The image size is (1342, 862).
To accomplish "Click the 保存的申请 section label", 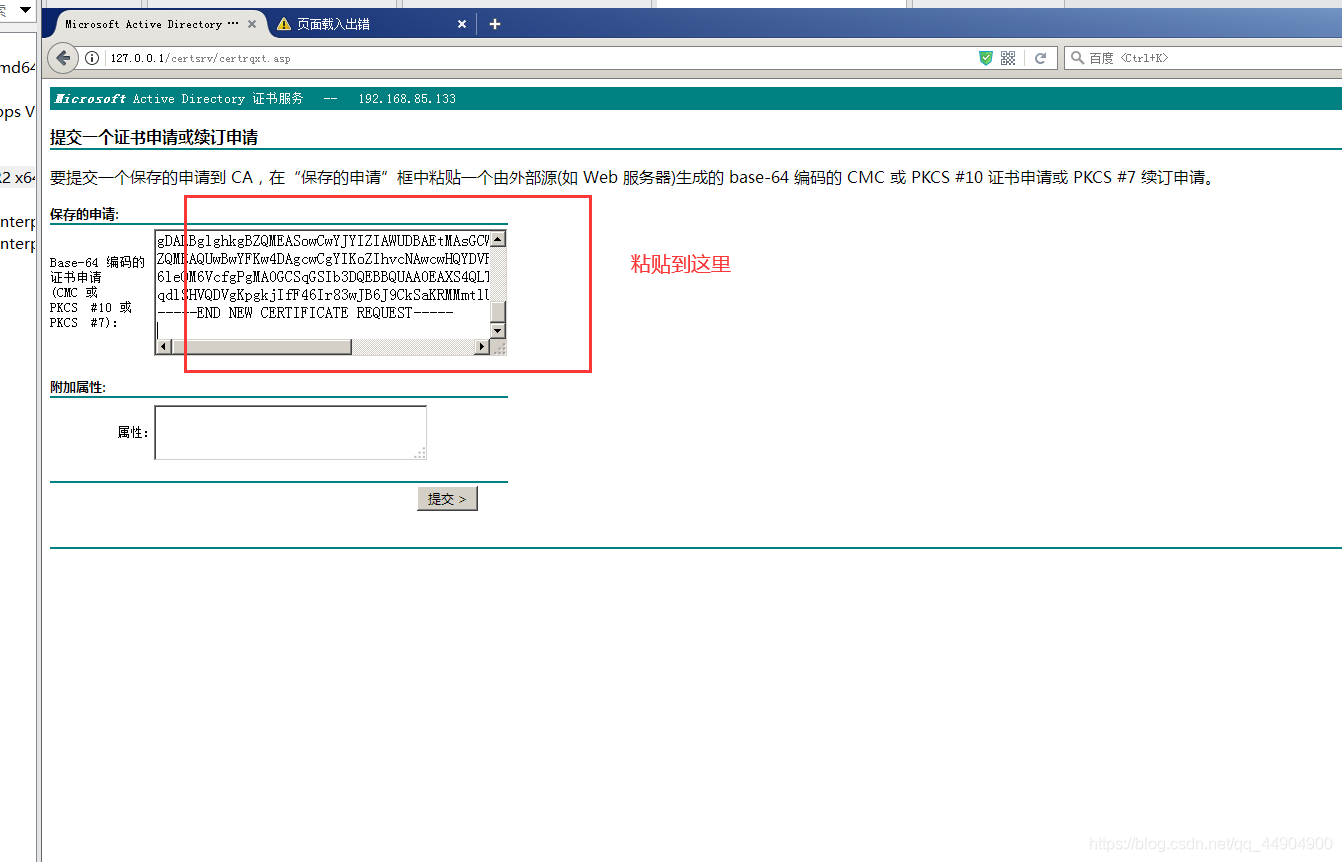I will tap(84, 214).
